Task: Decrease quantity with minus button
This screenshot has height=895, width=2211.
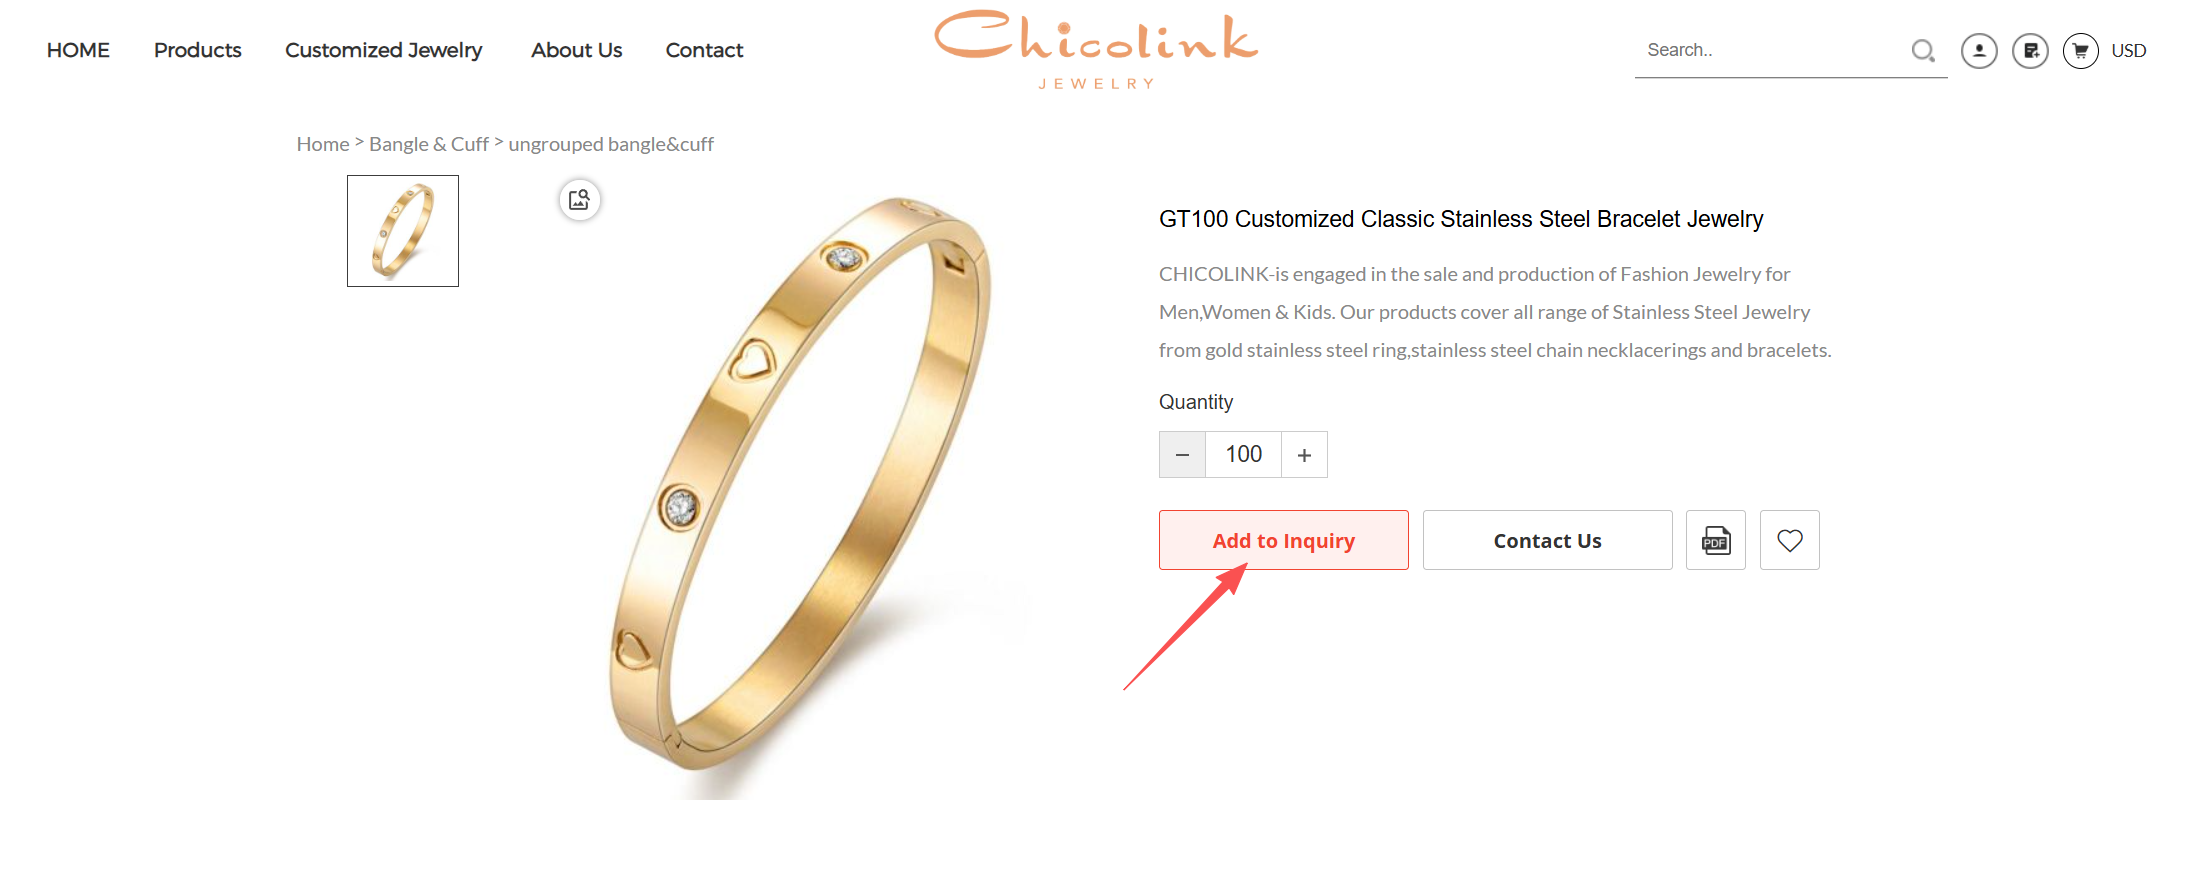Action: tap(1182, 455)
